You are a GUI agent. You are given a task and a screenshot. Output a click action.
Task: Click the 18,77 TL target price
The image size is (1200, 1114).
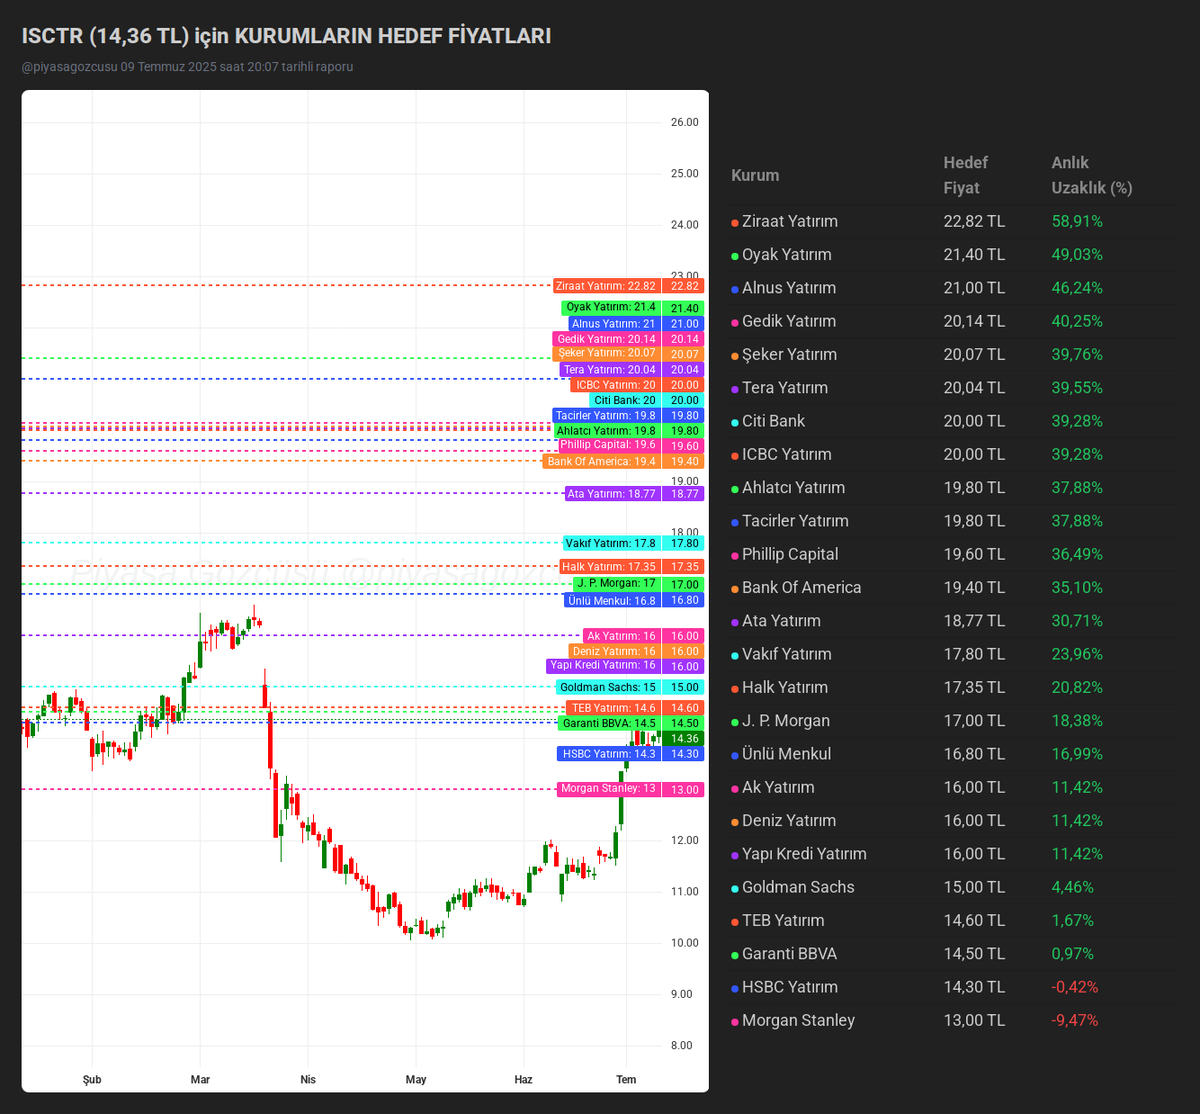pos(974,621)
